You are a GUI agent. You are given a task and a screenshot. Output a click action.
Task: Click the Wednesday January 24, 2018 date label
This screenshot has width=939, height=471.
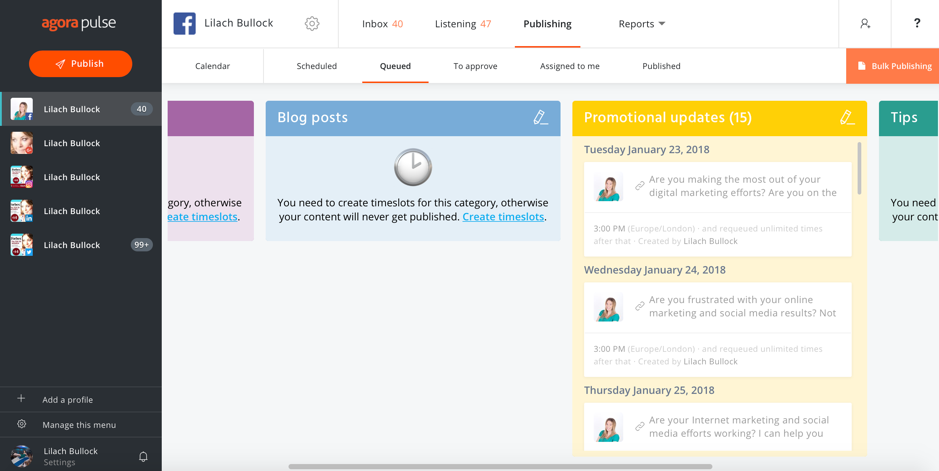pyautogui.click(x=655, y=270)
